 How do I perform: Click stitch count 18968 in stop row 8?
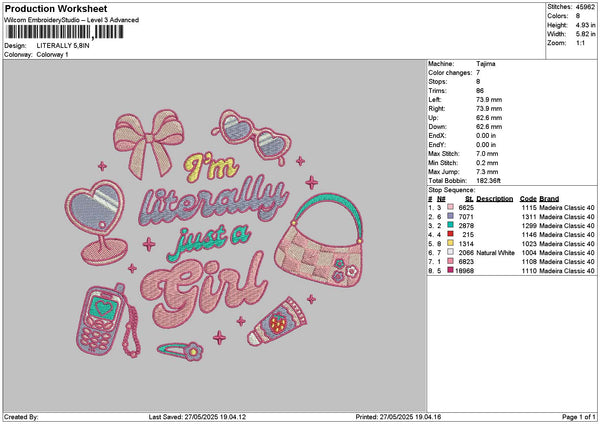[x=465, y=271]
